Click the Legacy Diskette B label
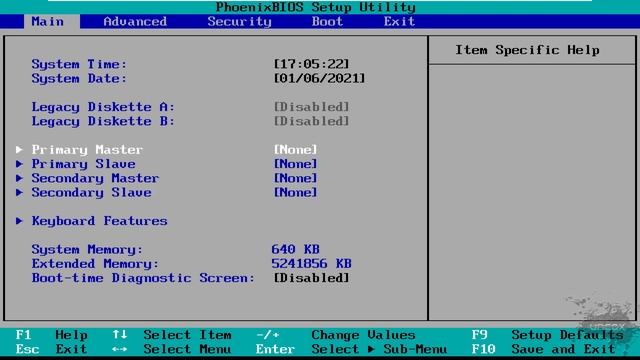This screenshot has width=640, height=360. 103,121
